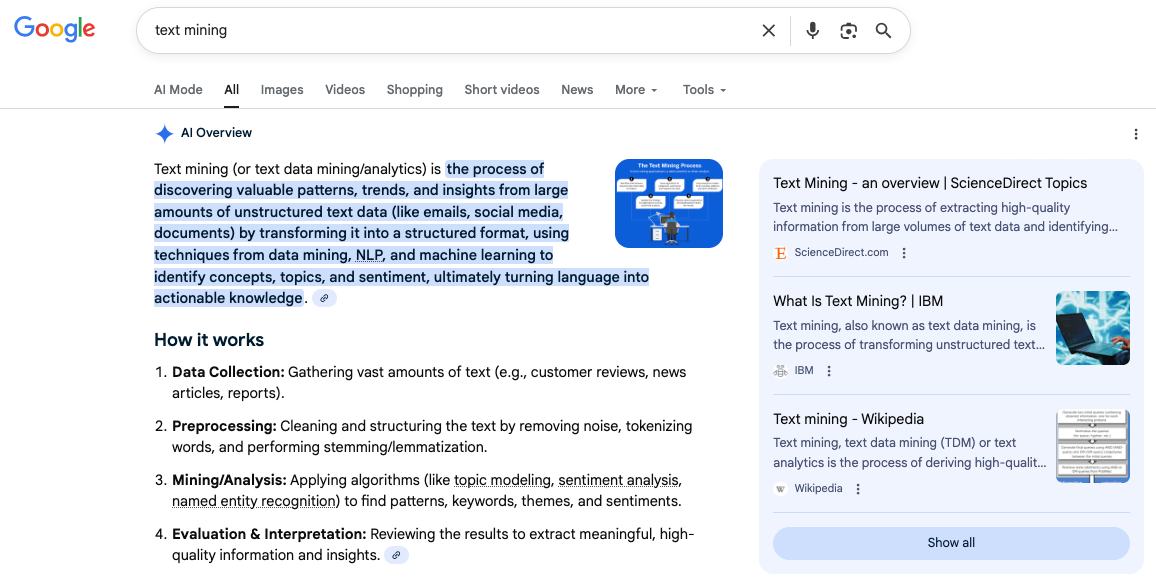Image resolution: width=1156 pixels, height=583 pixels.
Task: Open the Google logo homepage link
Action: [55, 29]
